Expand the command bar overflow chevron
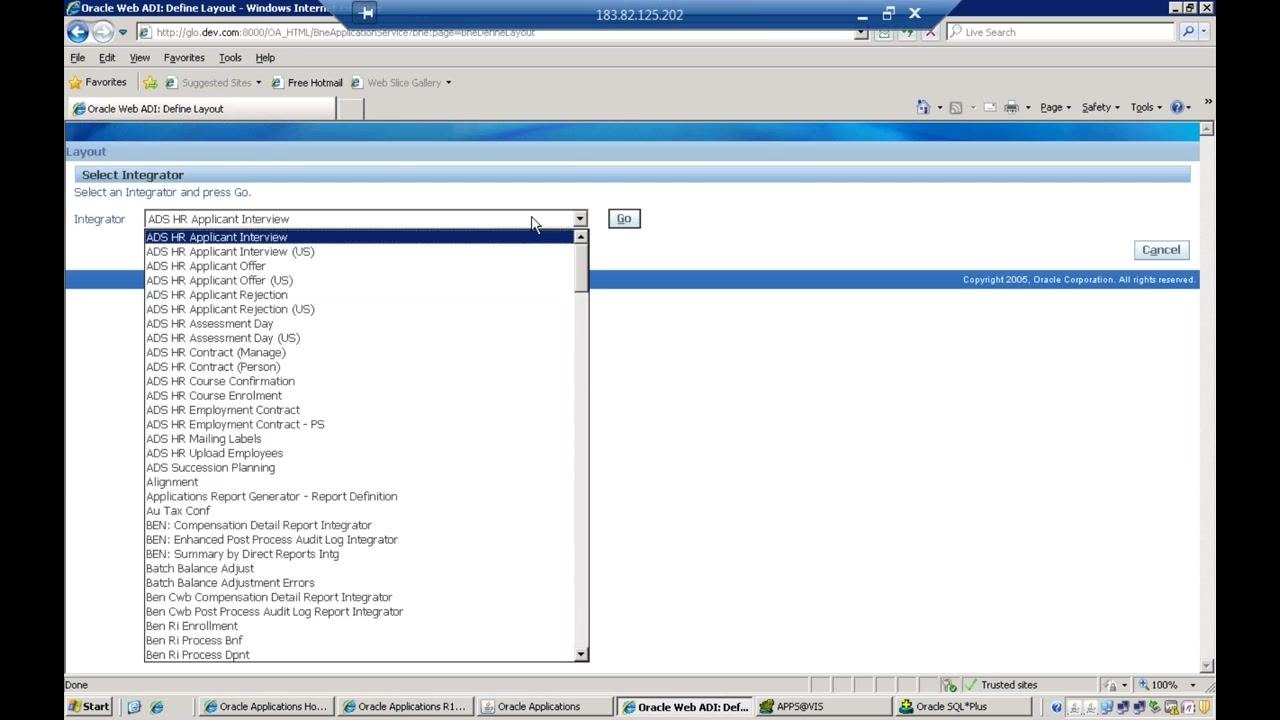This screenshot has width=1280, height=720. (x=1208, y=102)
